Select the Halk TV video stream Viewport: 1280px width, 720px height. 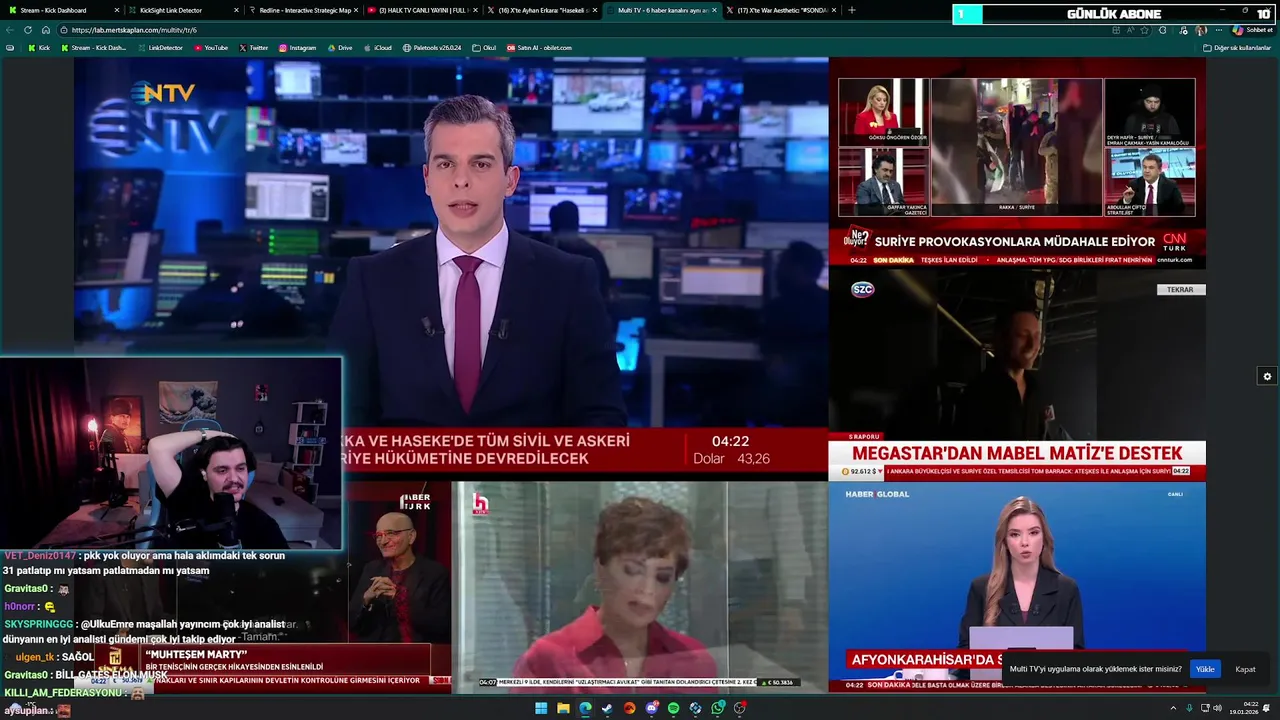[640, 586]
